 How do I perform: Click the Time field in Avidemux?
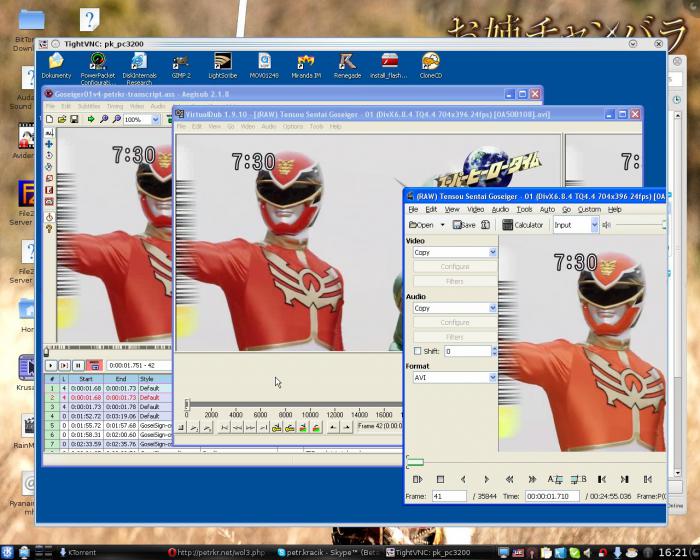click(x=552, y=496)
